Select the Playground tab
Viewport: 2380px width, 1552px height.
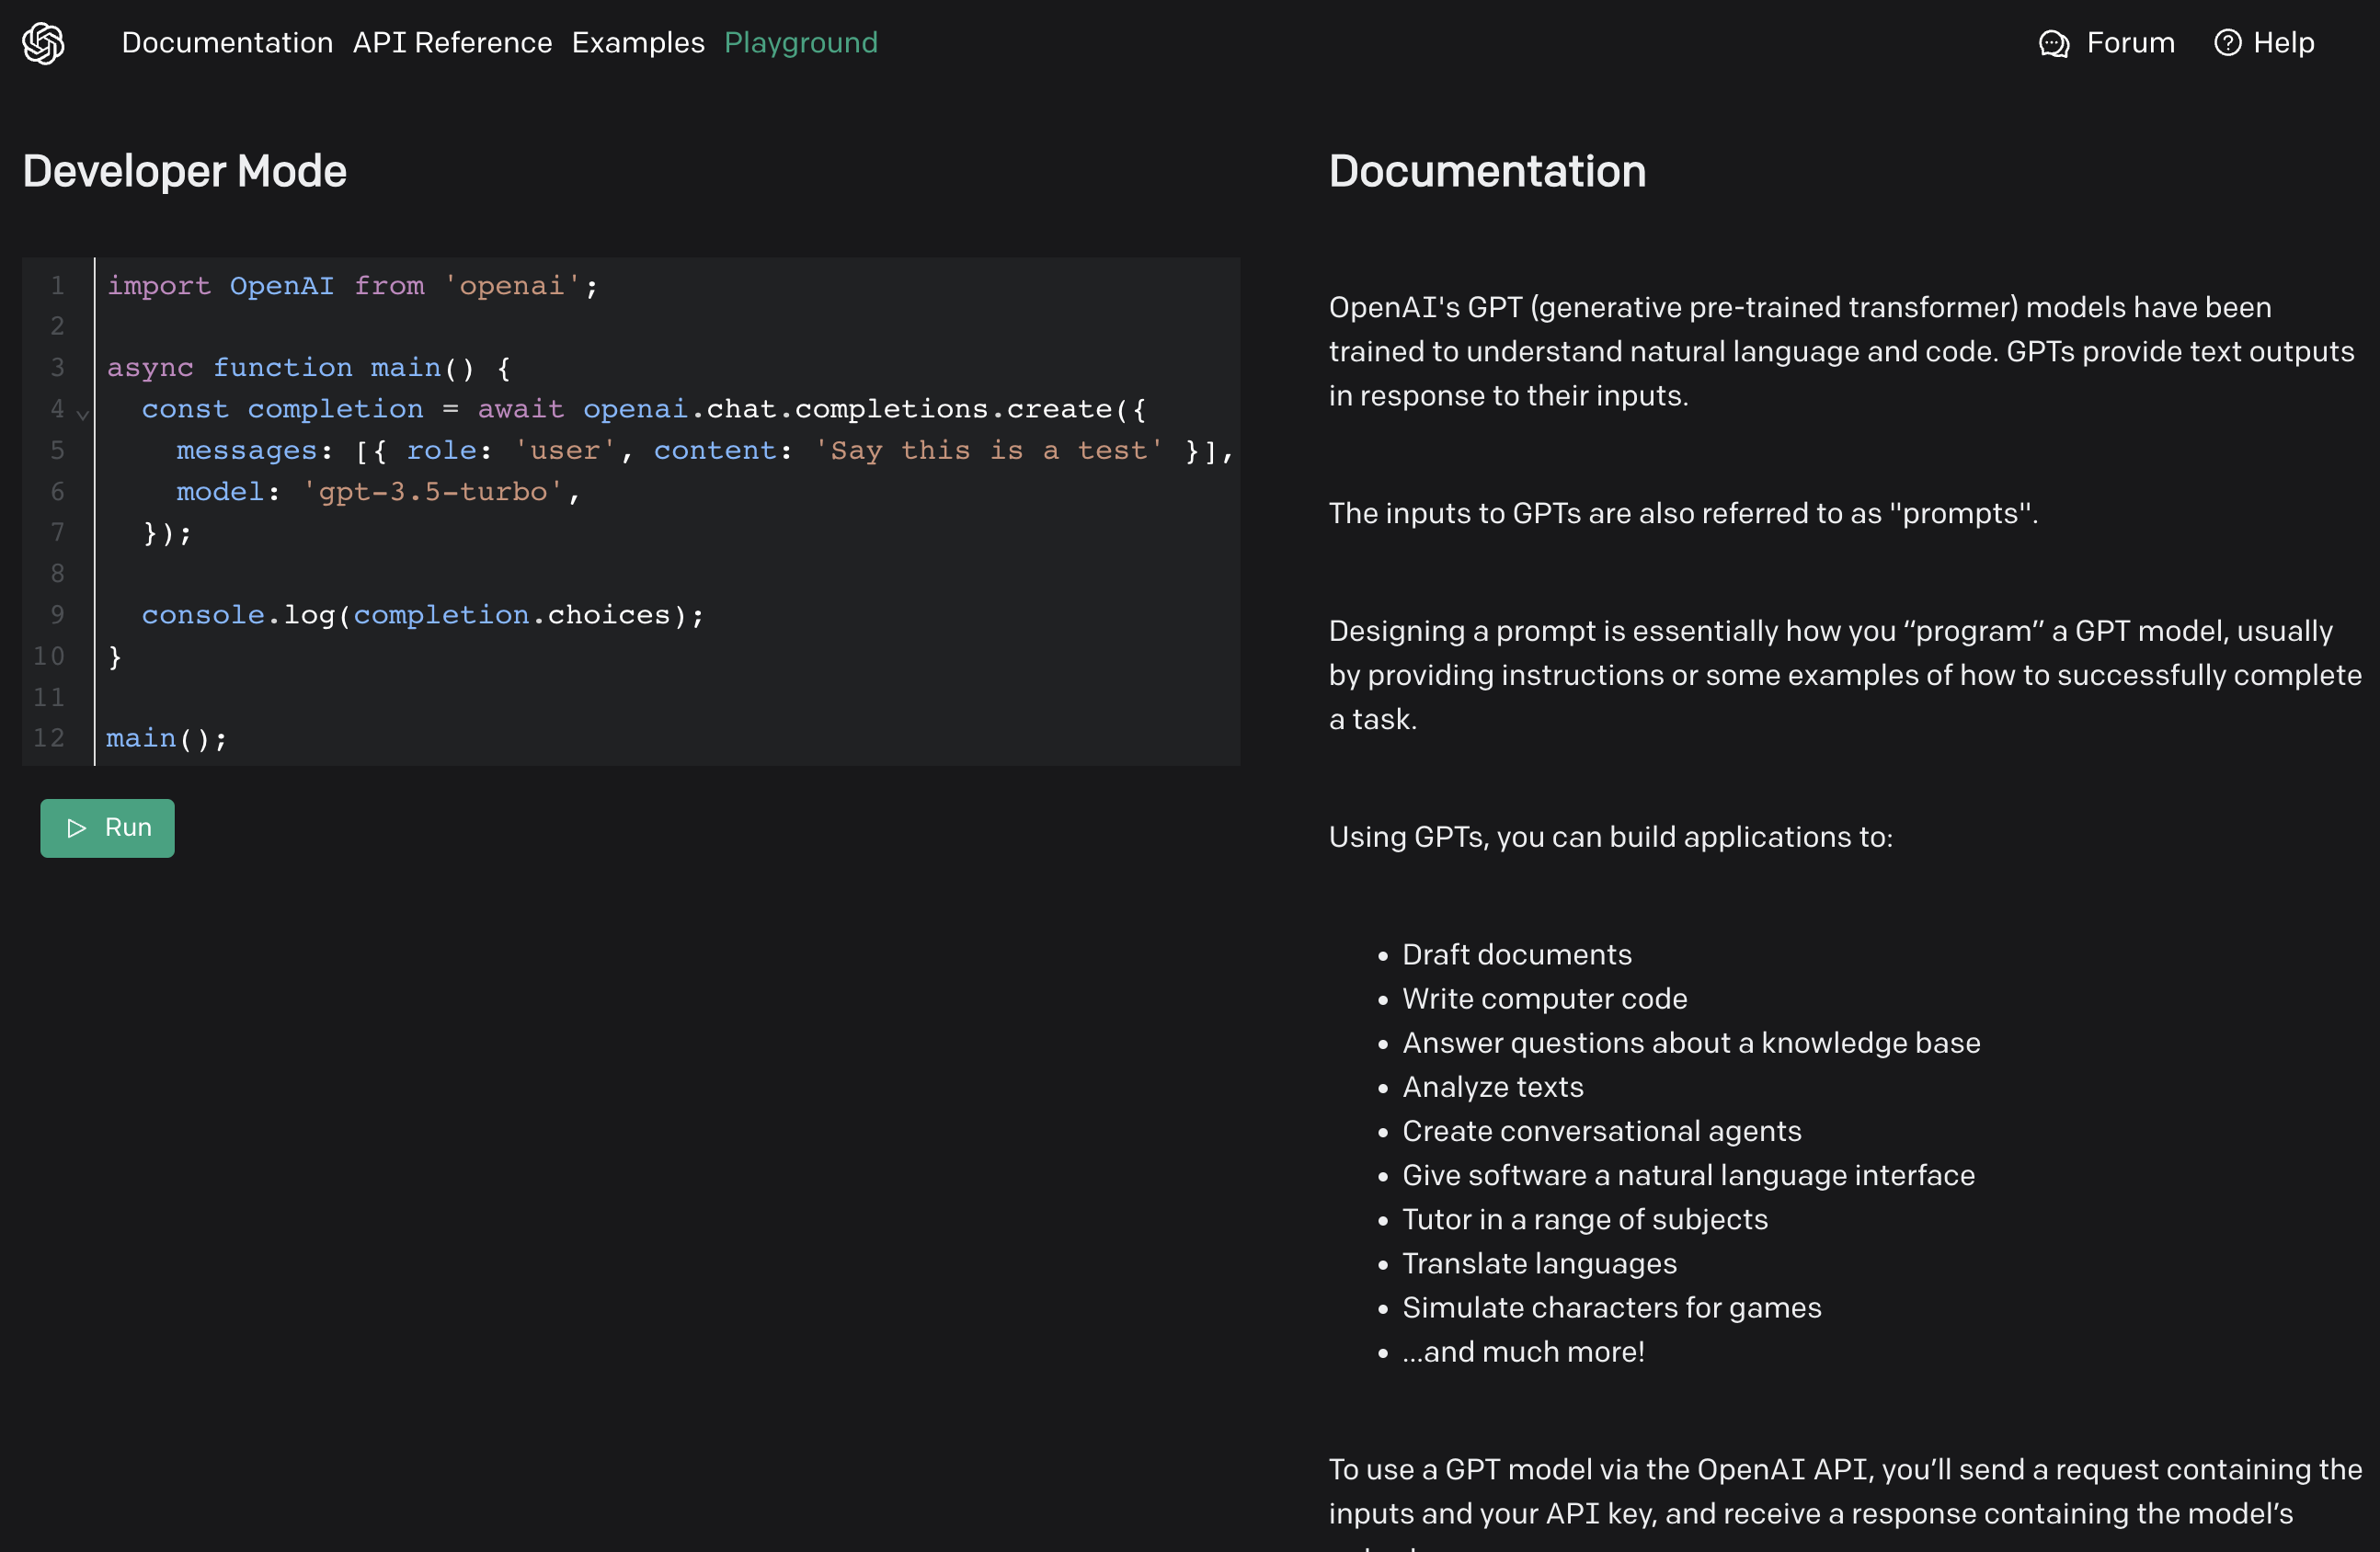(x=800, y=43)
